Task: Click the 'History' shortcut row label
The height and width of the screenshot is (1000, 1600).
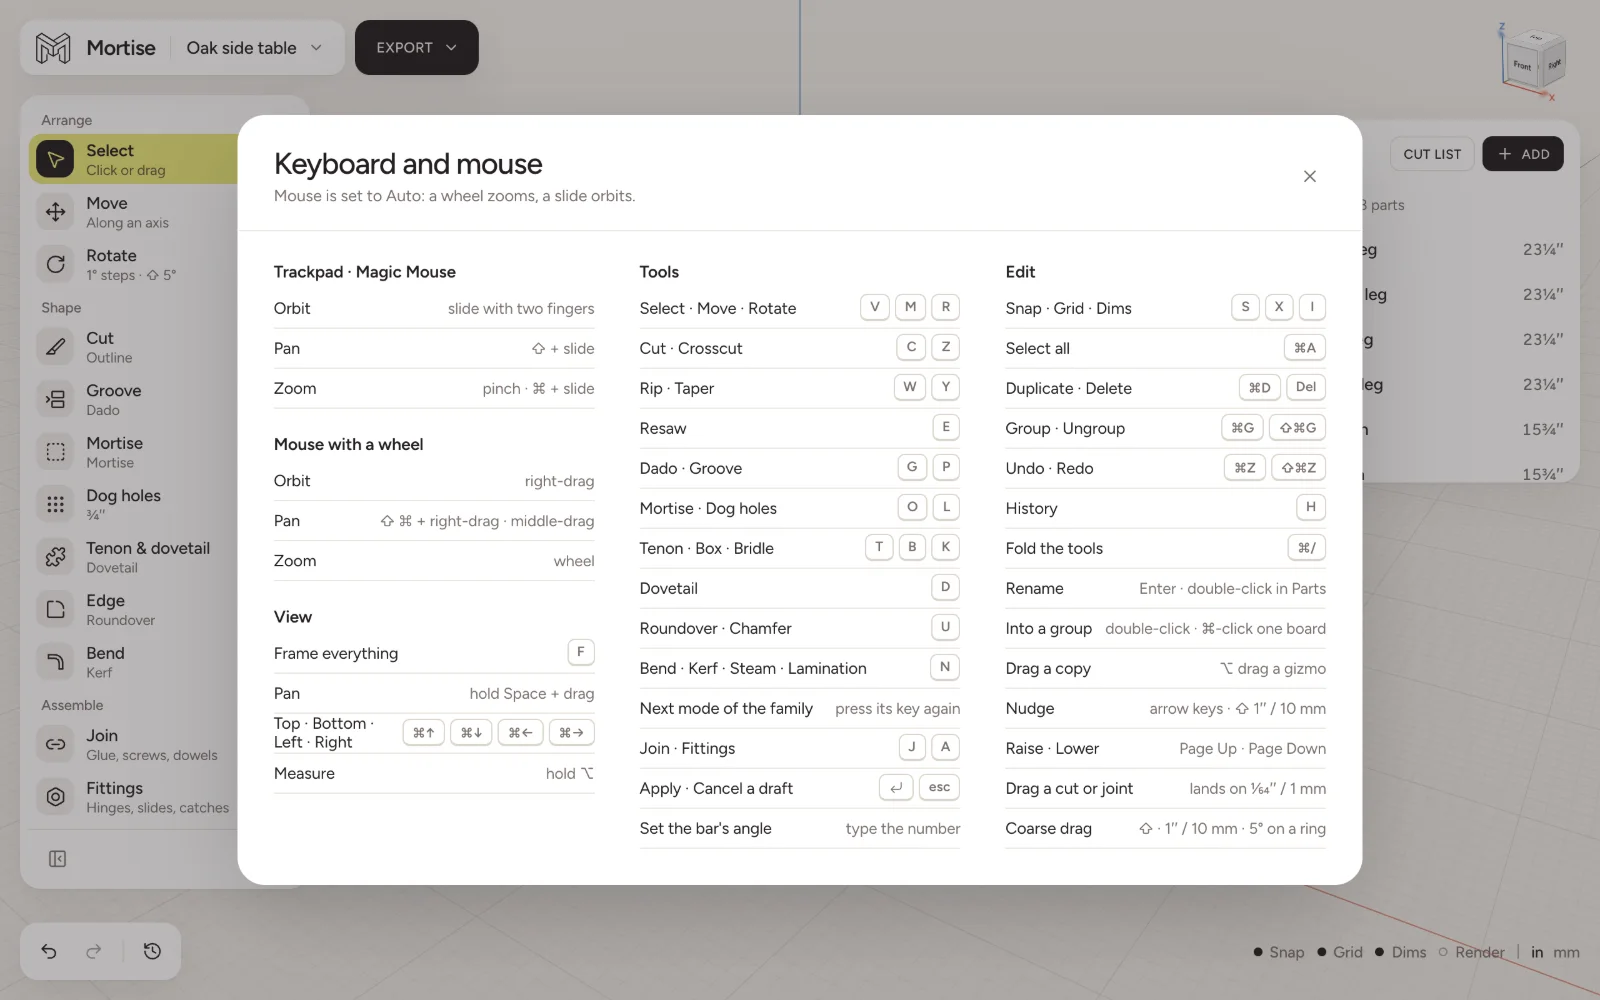Action: (1031, 508)
